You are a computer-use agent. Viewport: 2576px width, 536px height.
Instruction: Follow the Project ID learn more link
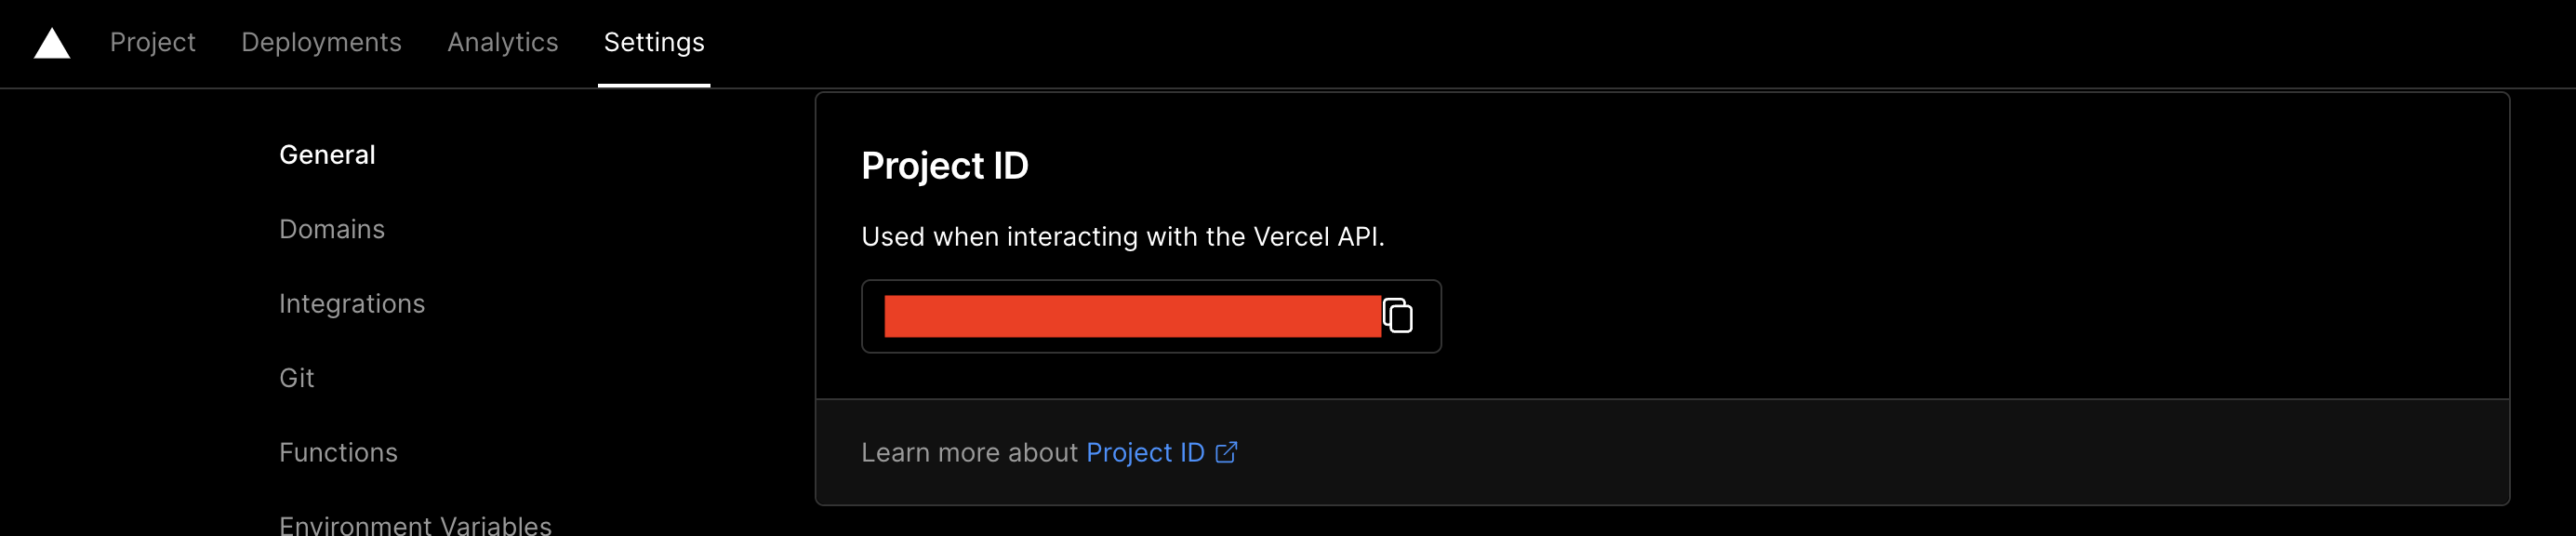coord(1147,452)
